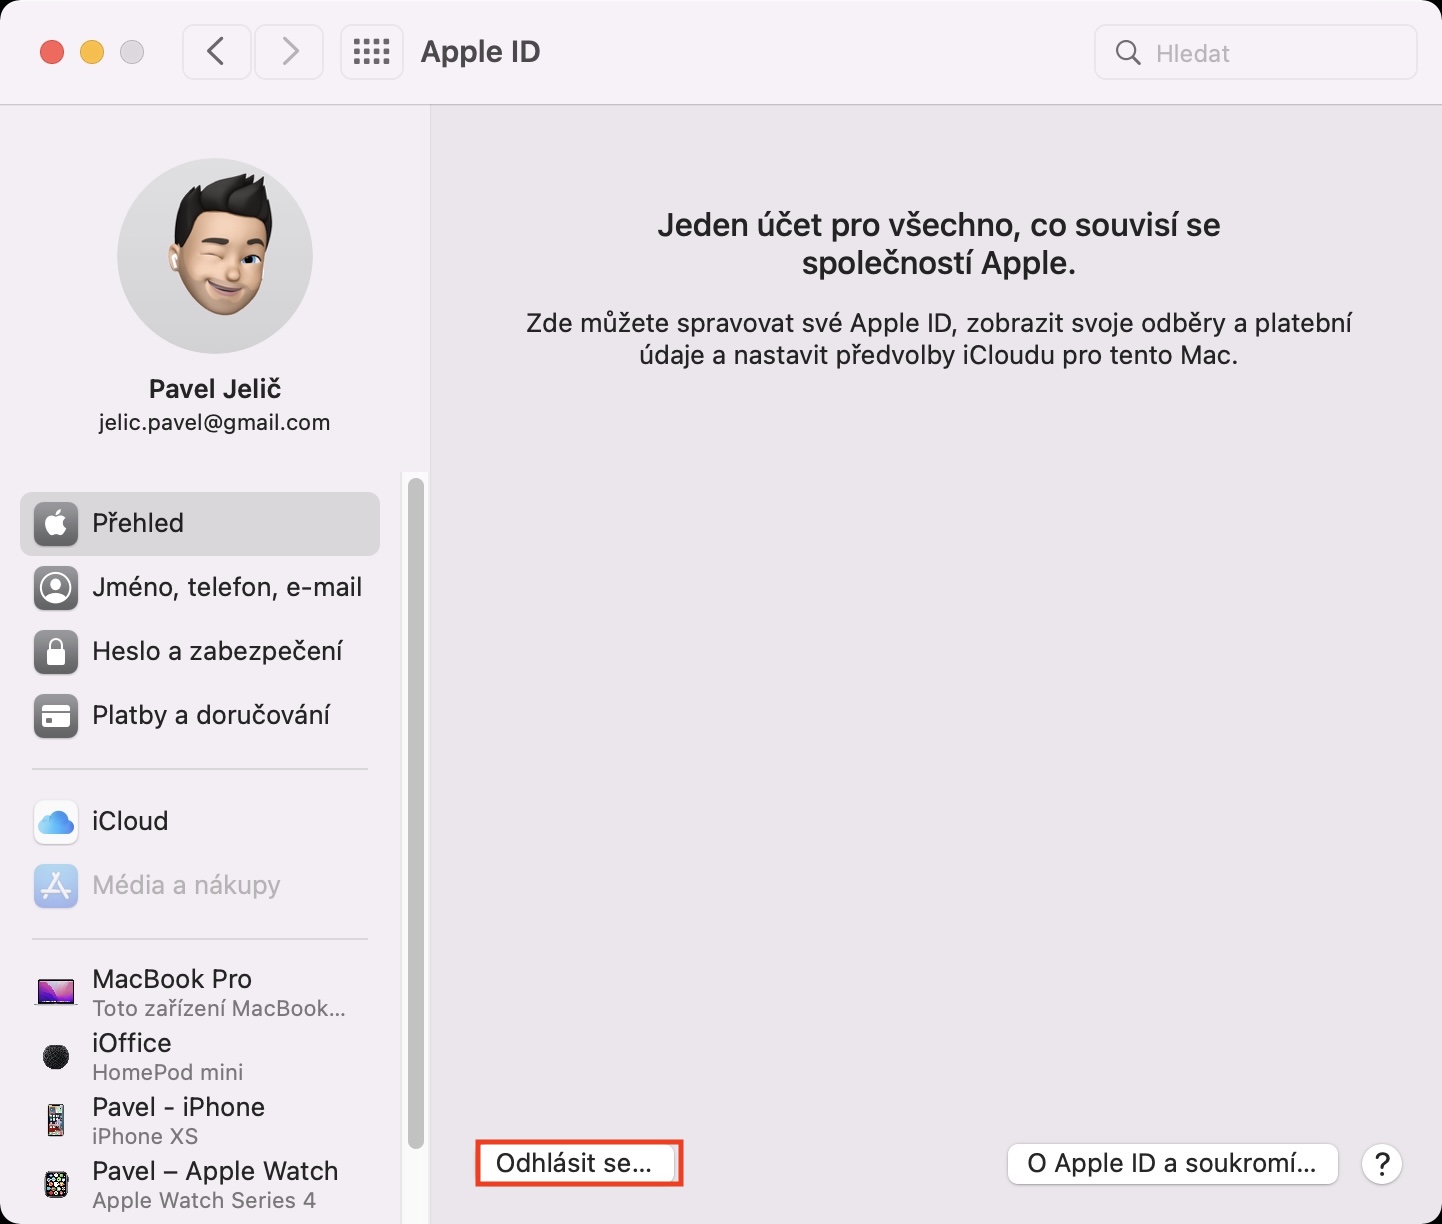1442x1224 pixels.
Task: Show all preferences grid button
Action: (x=372, y=52)
